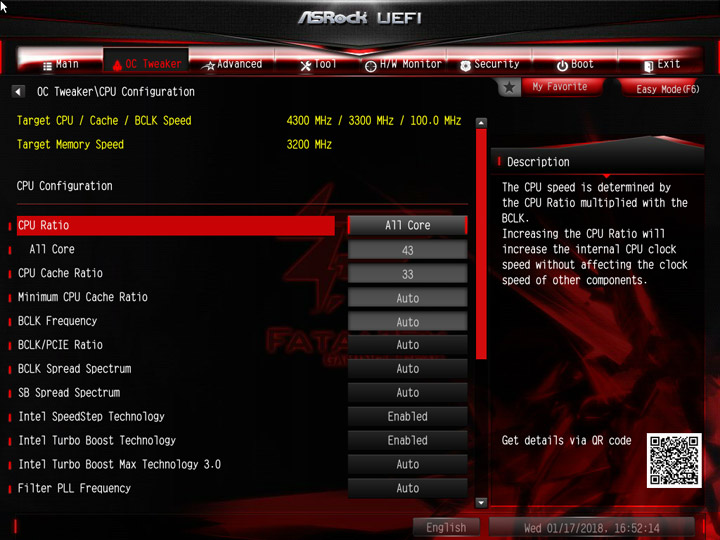The height and width of the screenshot is (540, 720).
Task: Click the QR code image
Action: pos(674,460)
